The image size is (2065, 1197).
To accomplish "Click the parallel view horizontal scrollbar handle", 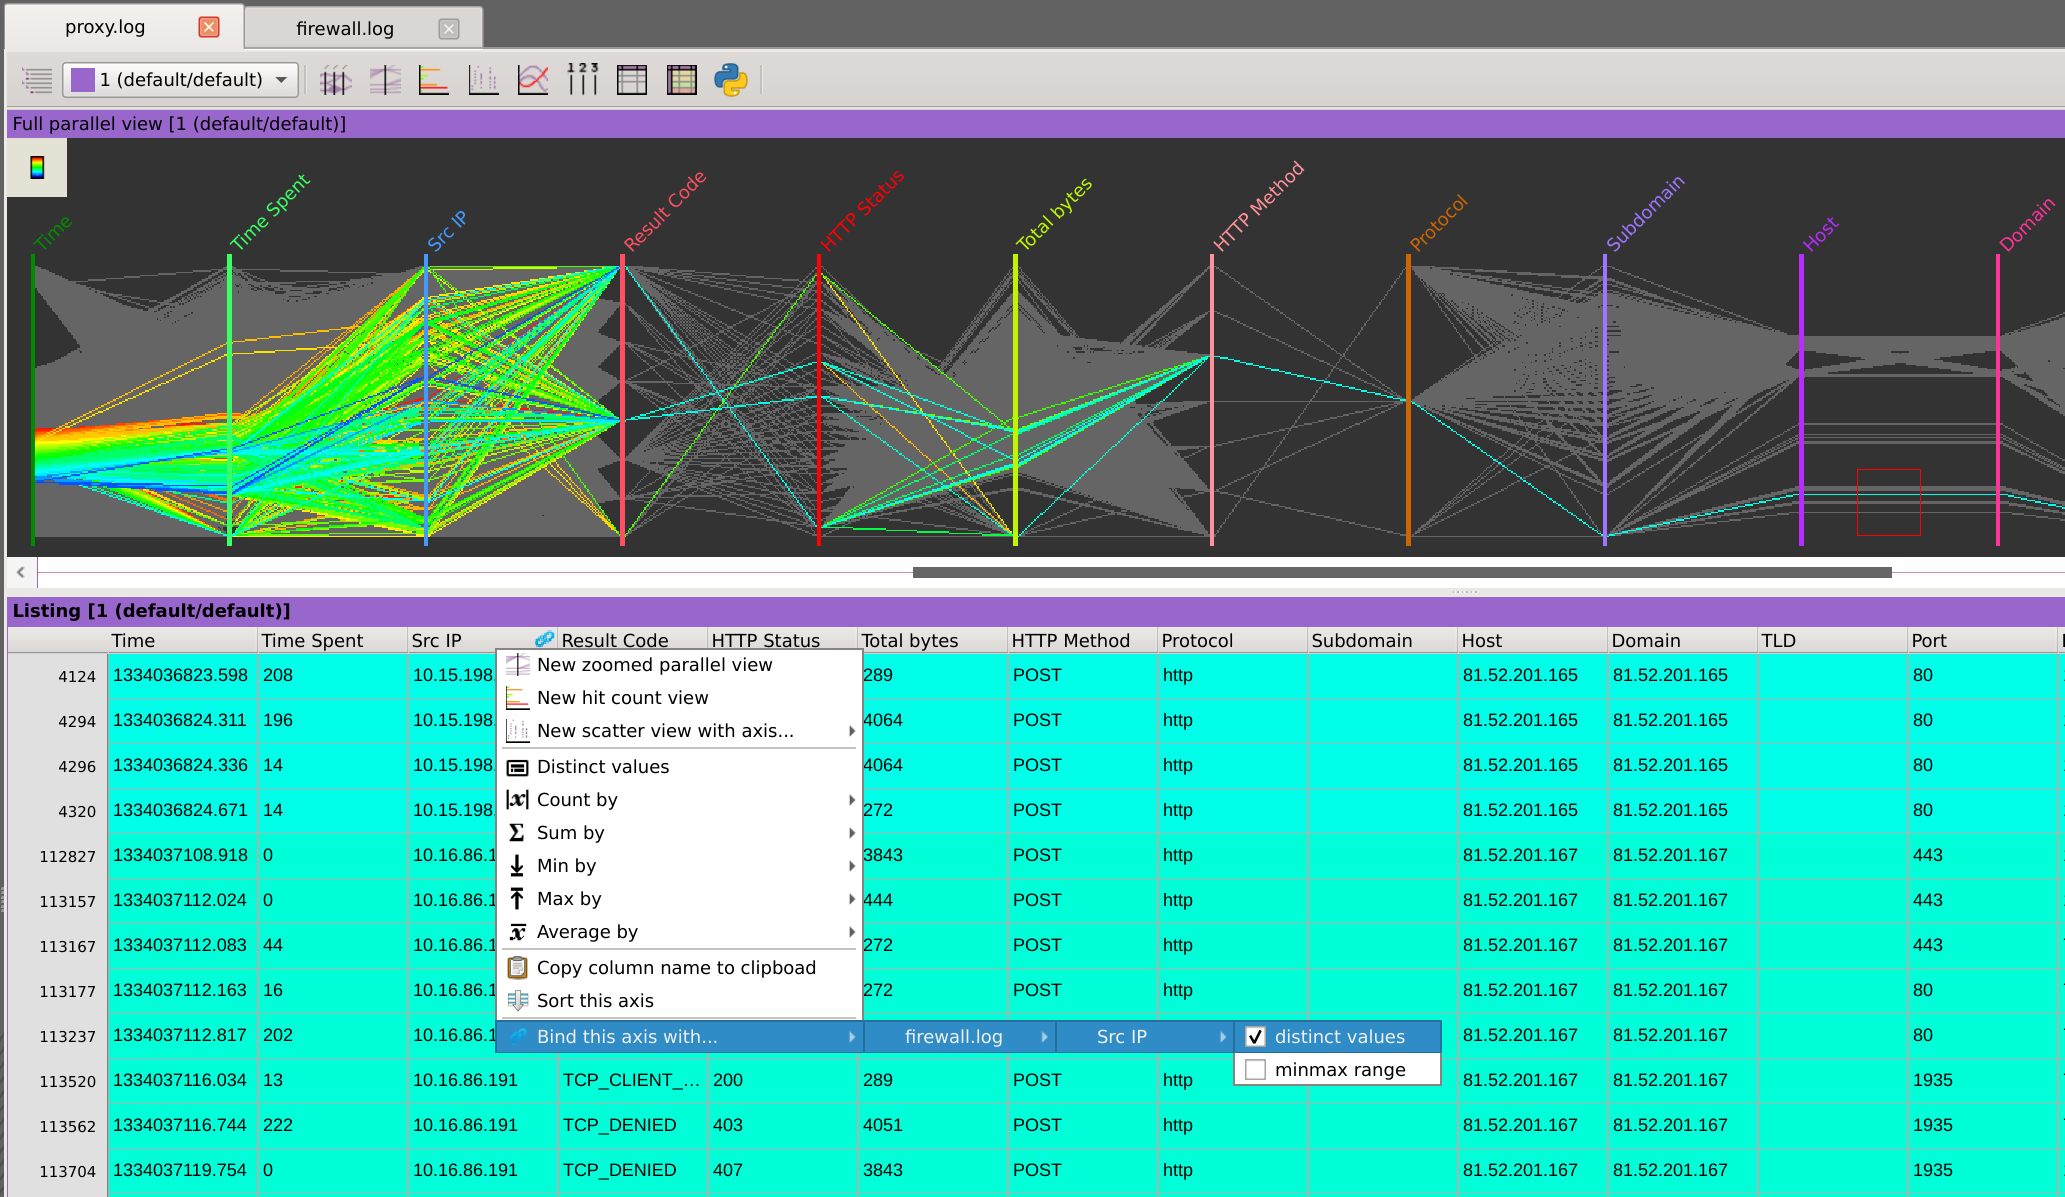I will pos(1401,573).
